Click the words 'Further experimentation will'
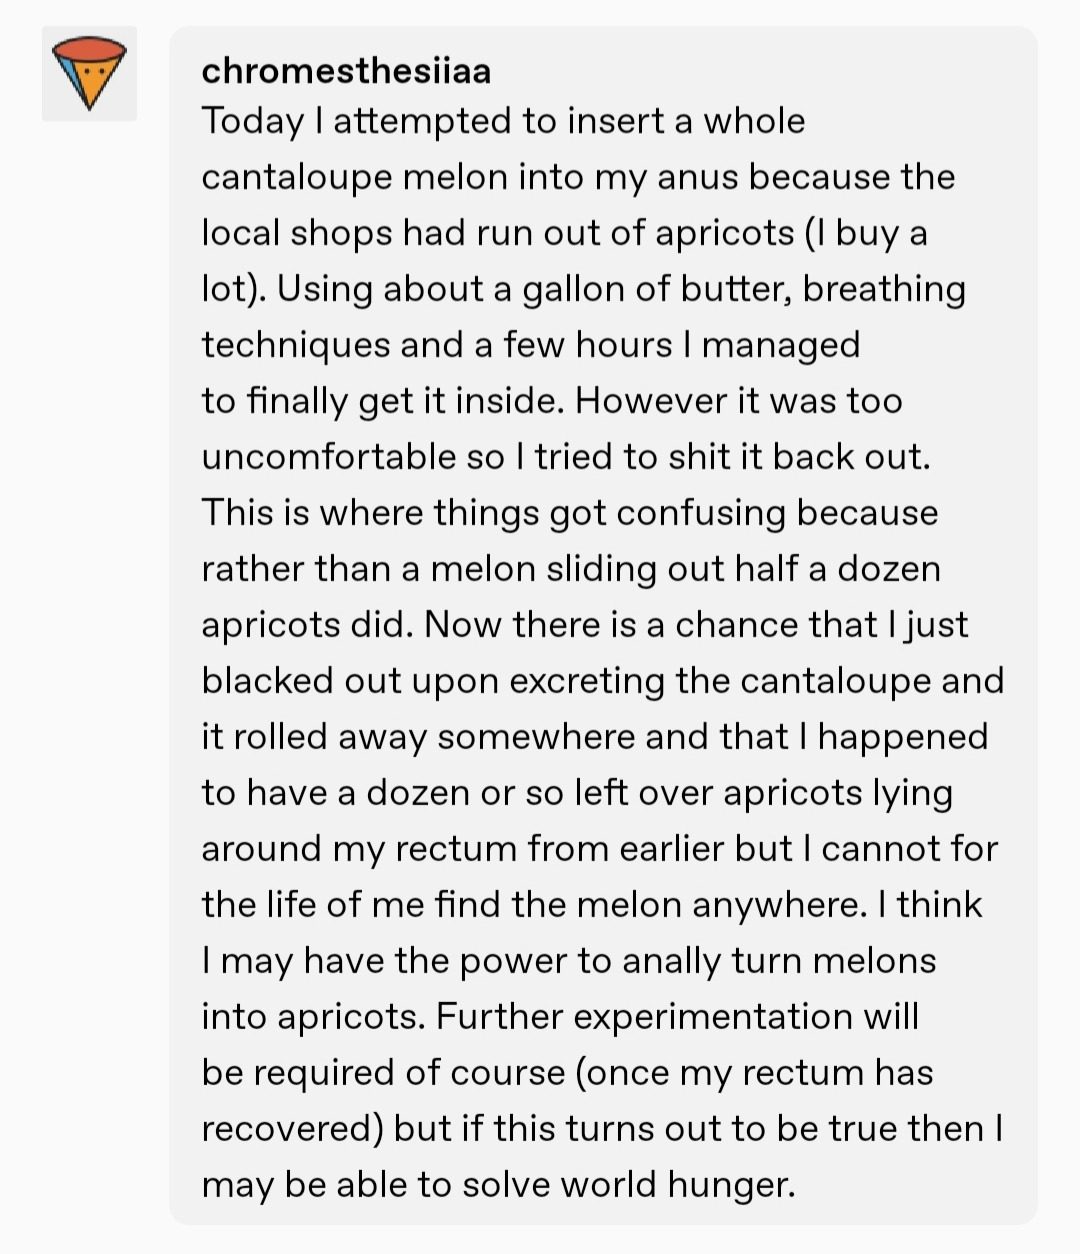This screenshot has height=1254, width=1080. [x=677, y=1018]
